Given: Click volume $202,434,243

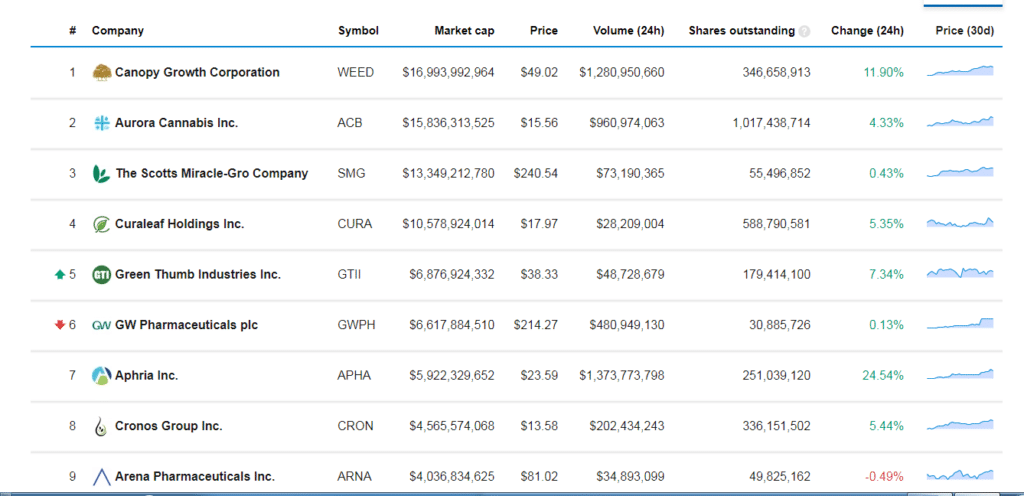Looking at the screenshot, I should [x=627, y=426].
